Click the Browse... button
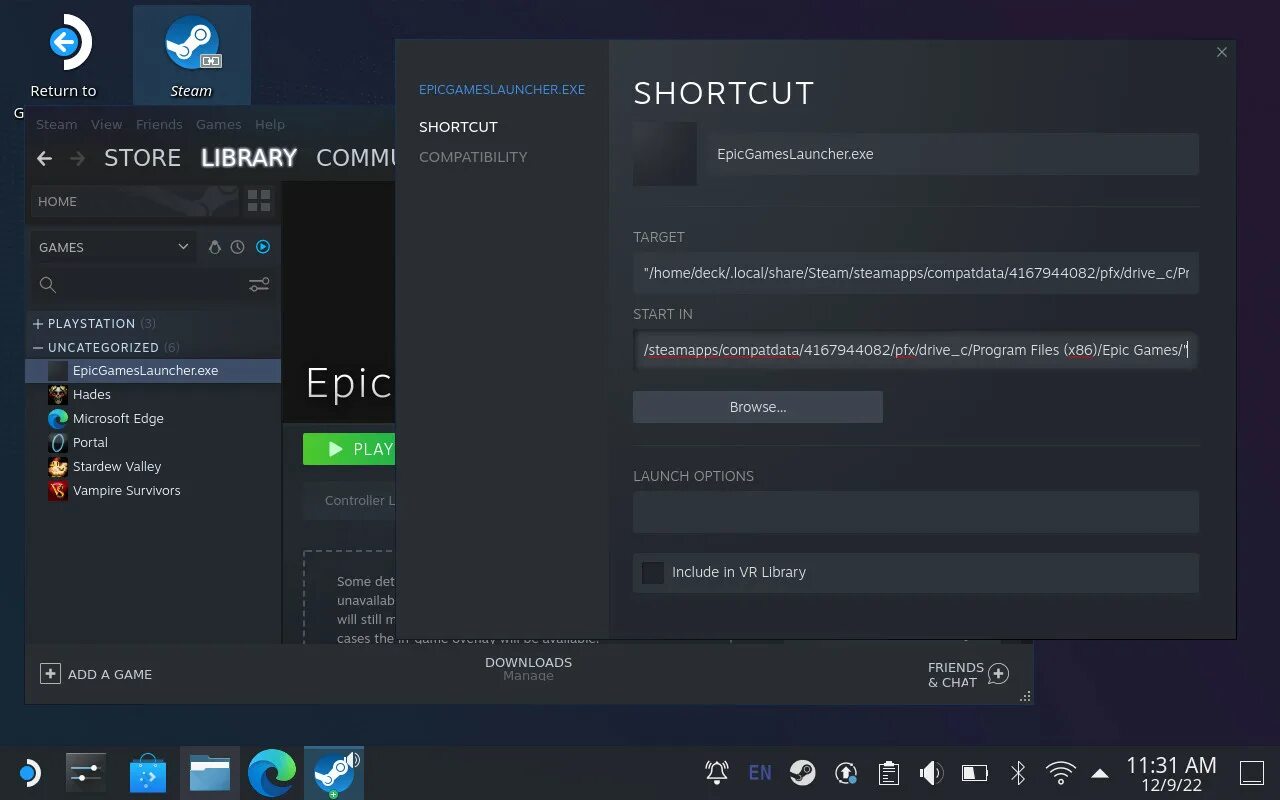 (758, 407)
